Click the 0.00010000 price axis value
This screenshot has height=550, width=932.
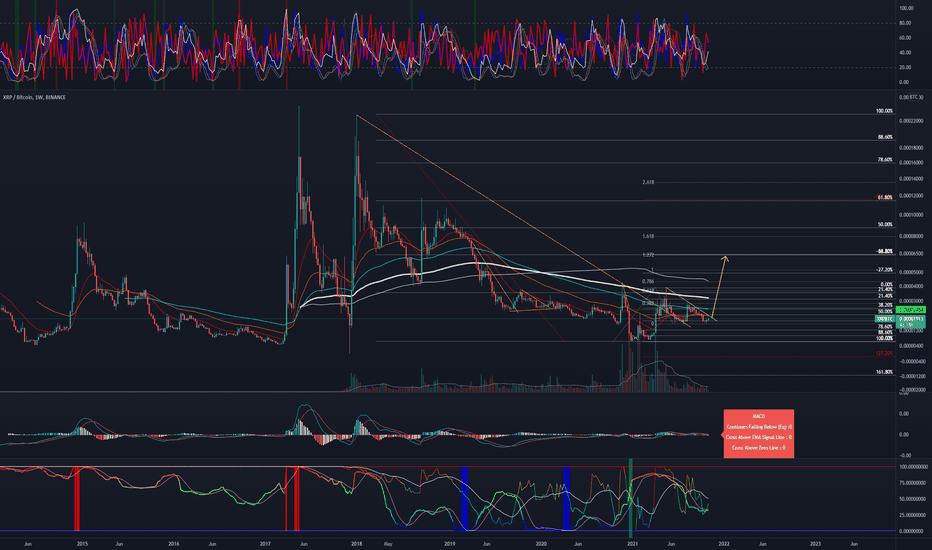coord(911,215)
